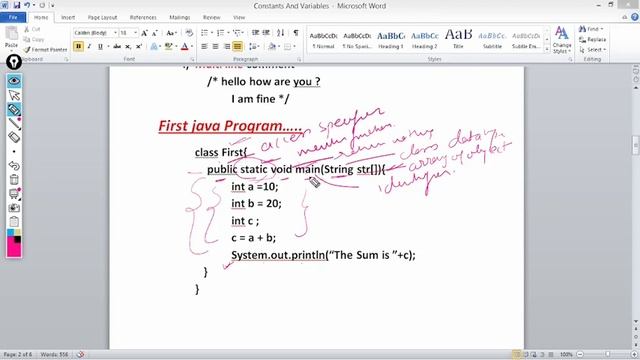
Task: Click the Shrink Font icon
Action: point(155,33)
